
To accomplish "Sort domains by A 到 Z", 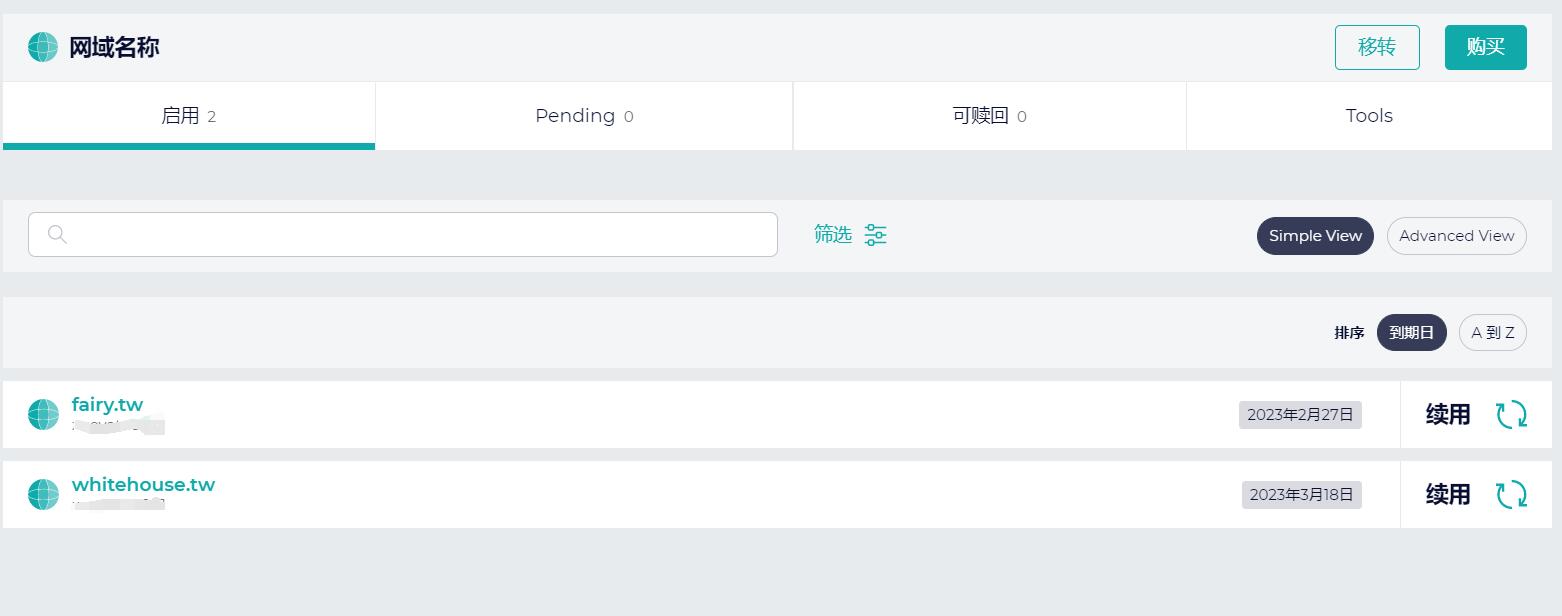I will click(x=1492, y=333).
